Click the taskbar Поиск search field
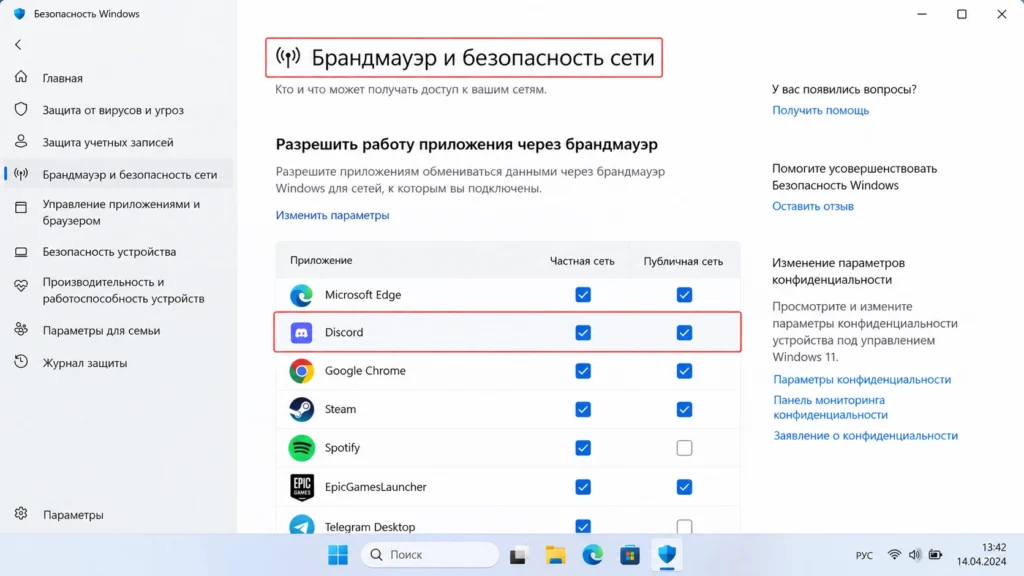This screenshot has height=576, width=1024. (x=429, y=554)
